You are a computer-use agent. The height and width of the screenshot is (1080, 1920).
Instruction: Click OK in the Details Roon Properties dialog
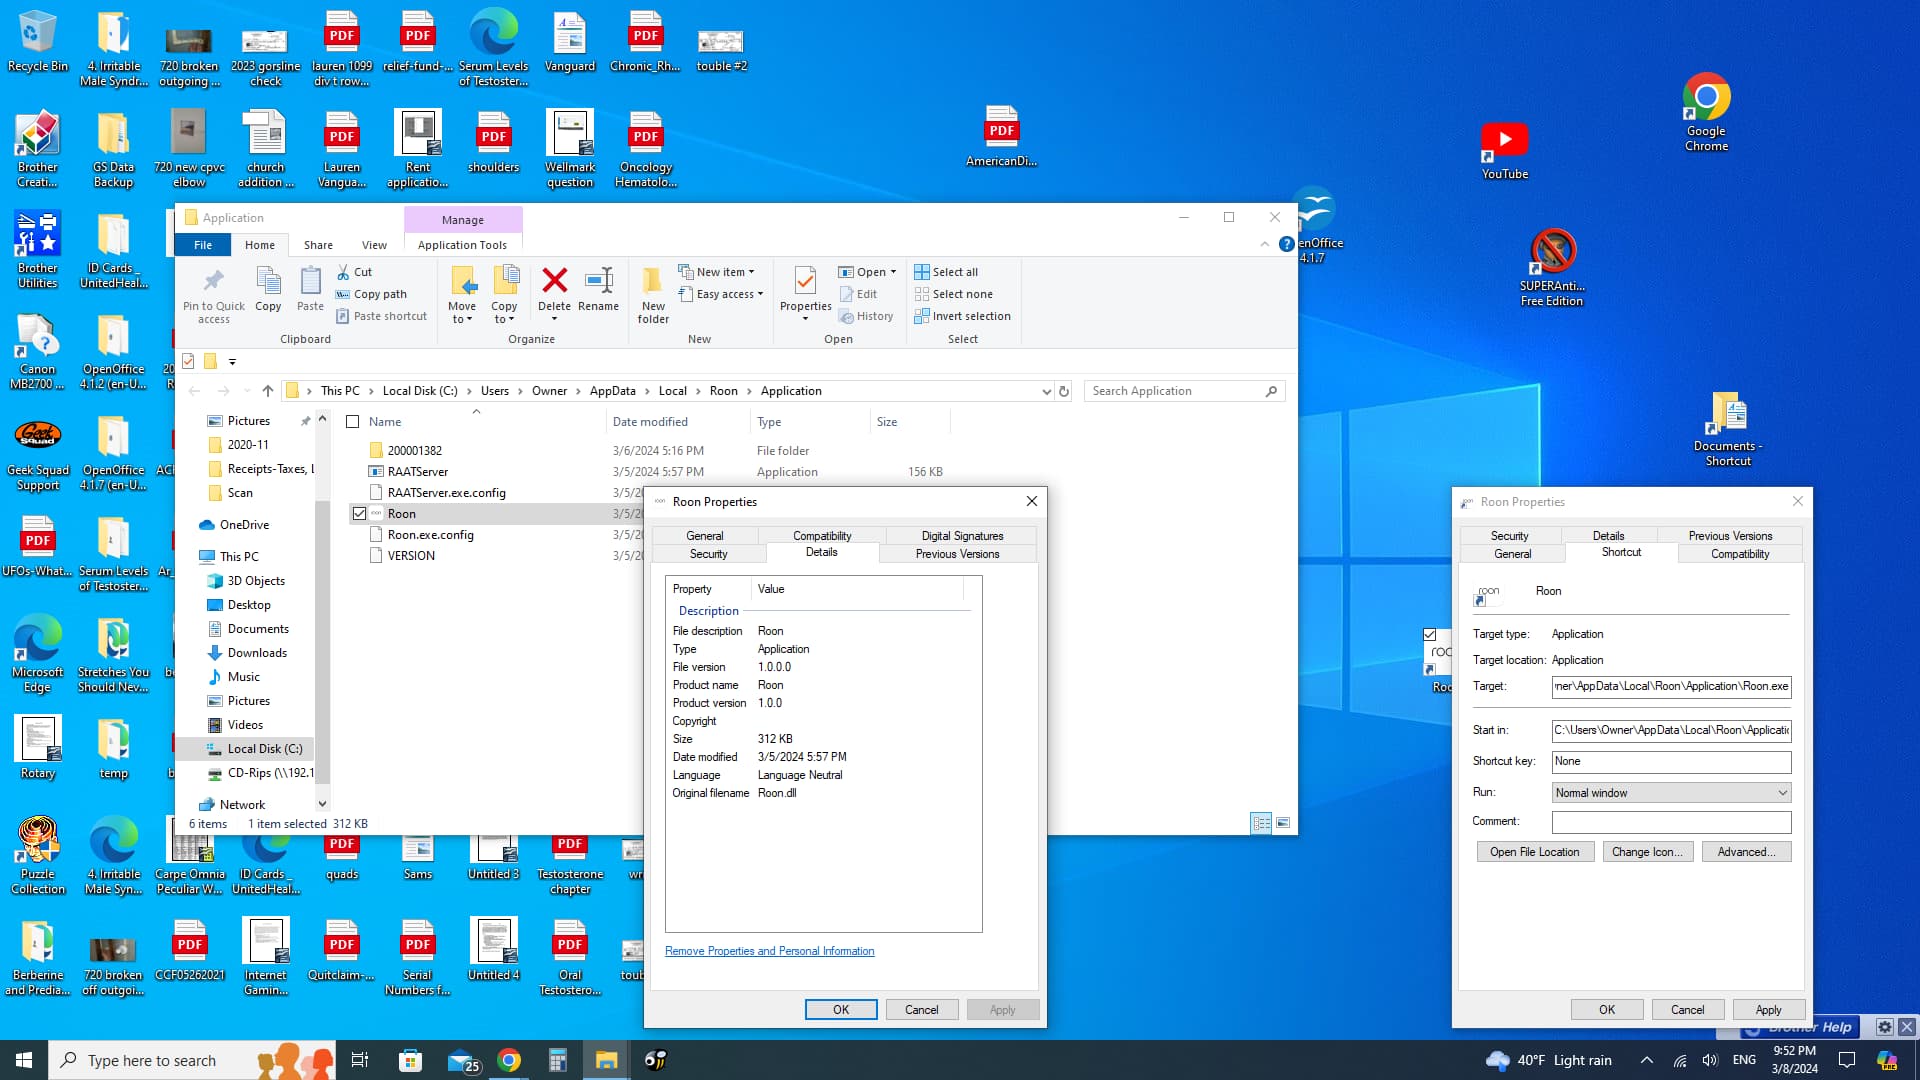tap(841, 1010)
